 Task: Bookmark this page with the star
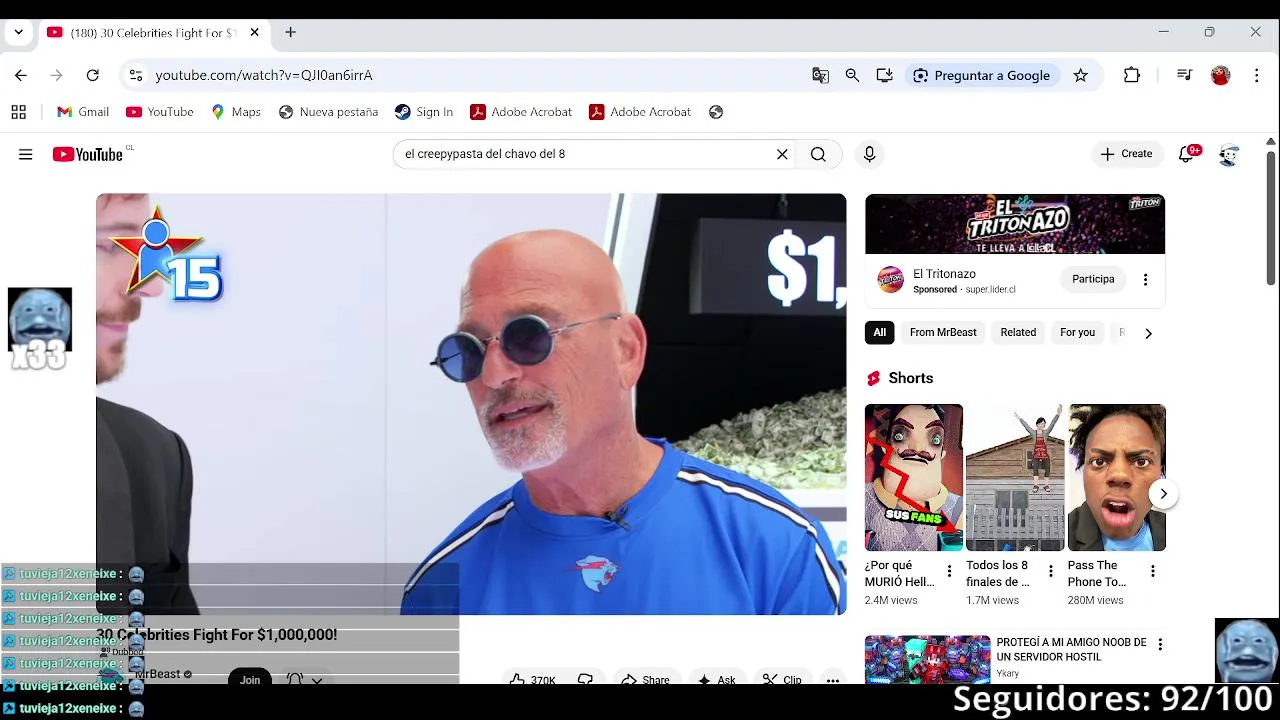point(1080,75)
